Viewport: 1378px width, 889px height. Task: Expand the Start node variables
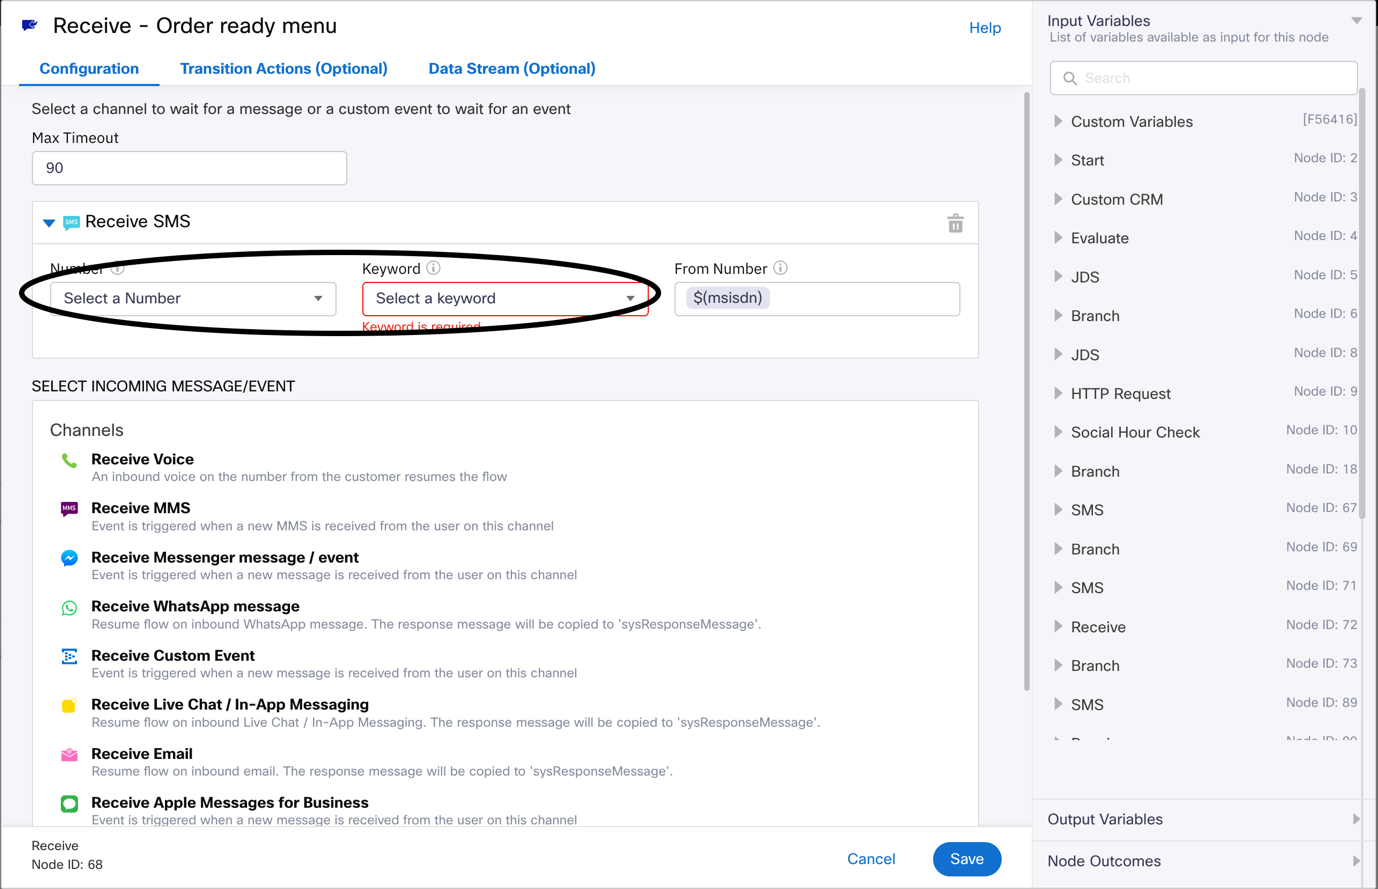click(x=1058, y=160)
